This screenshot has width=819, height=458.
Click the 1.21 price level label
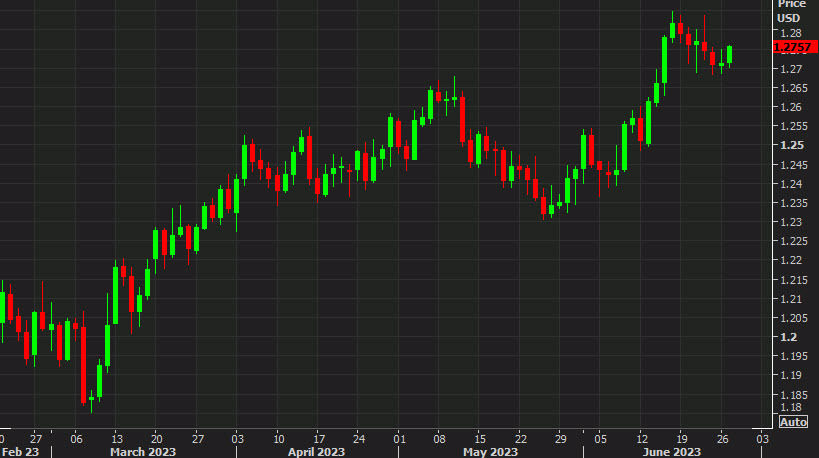coord(791,299)
